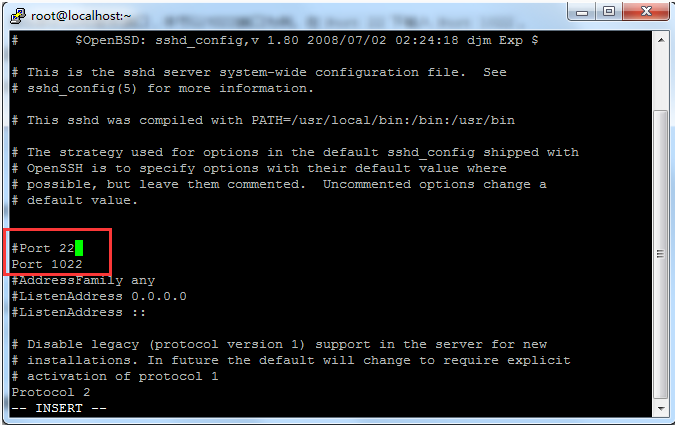The height and width of the screenshot is (425, 675).
Task: Click the scrollbar up arrow
Action: [x=660, y=38]
